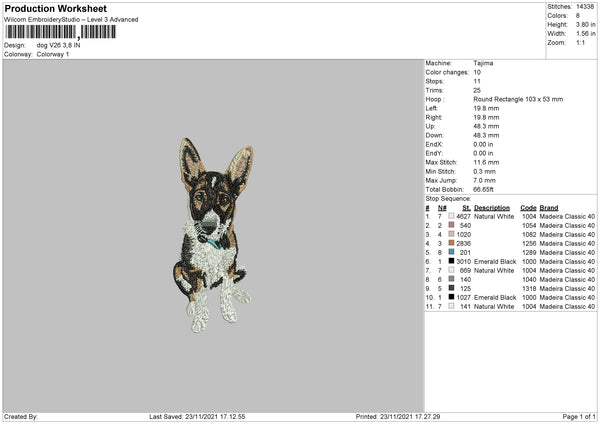Click stitch count 201 in stop sequence
The height and width of the screenshot is (424, 600).
coord(465,253)
